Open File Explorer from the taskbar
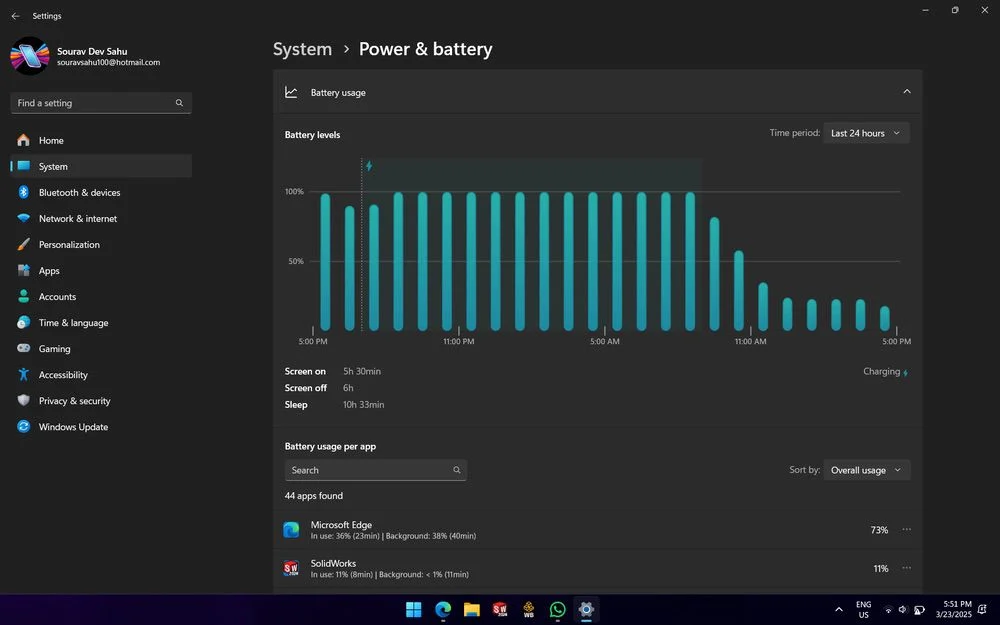Viewport: 1000px width, 625px height. point(471,609)
